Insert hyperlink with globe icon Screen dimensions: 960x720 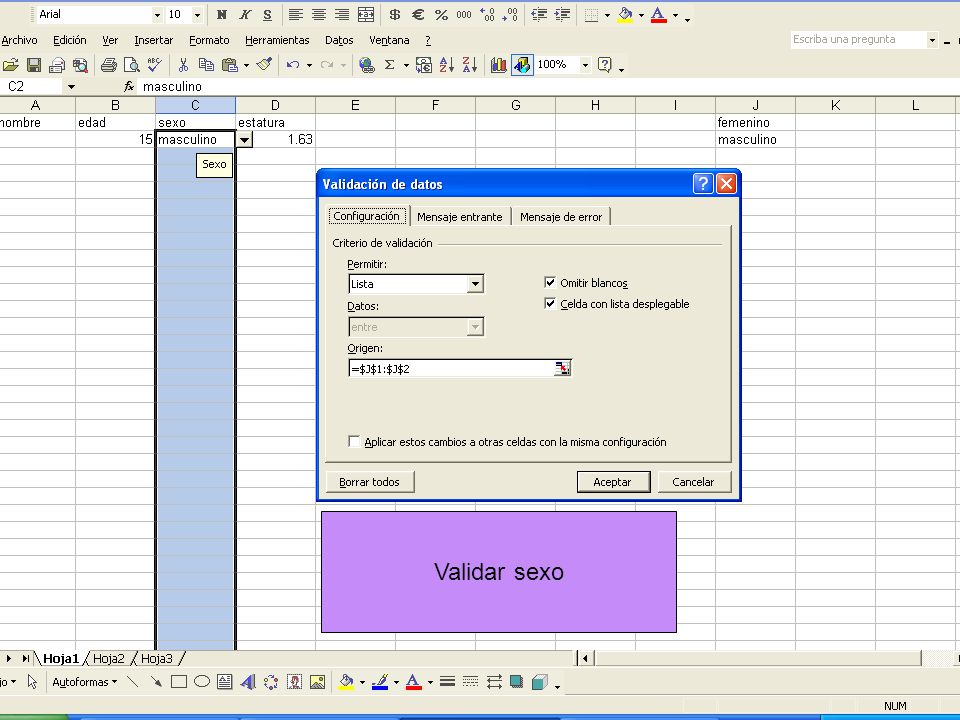(x=366, y=65)
